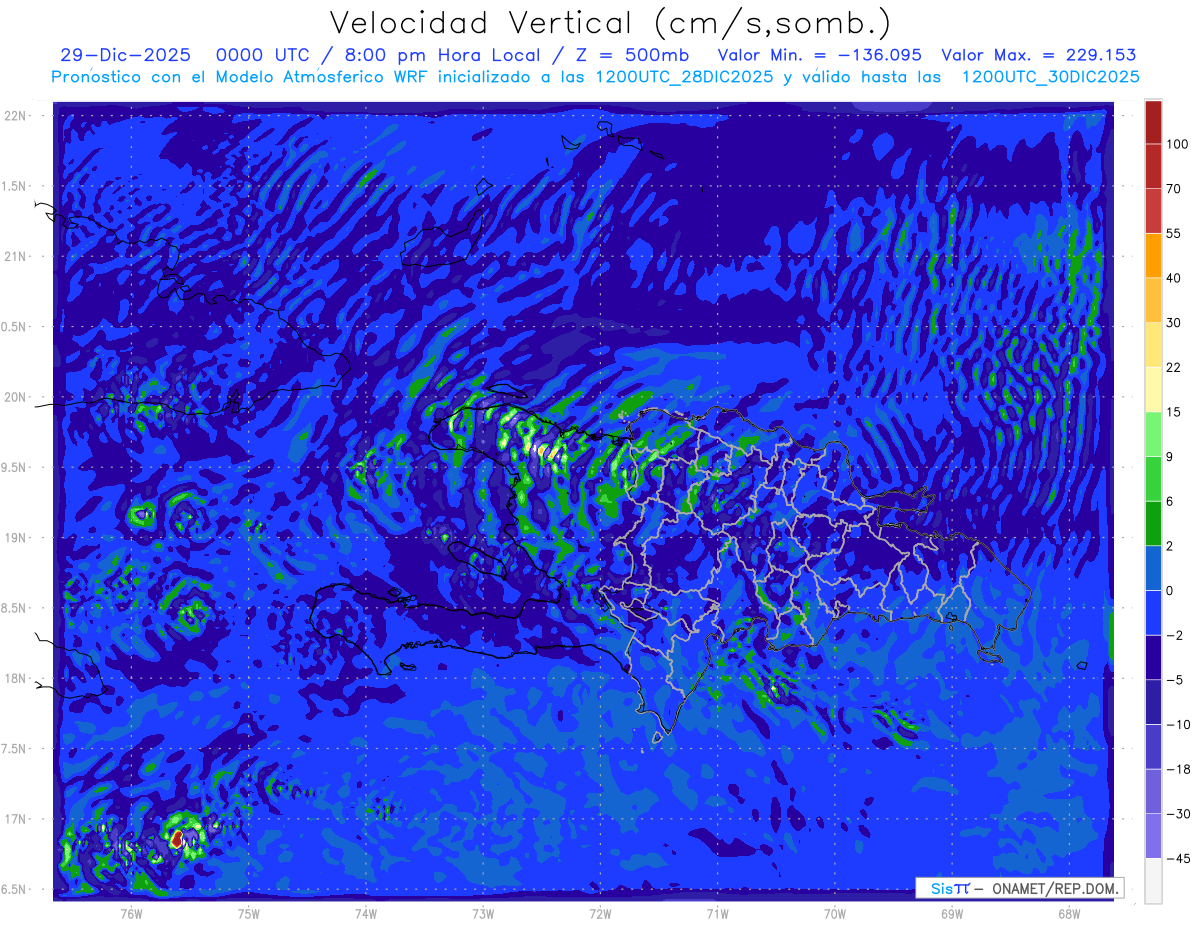Image resolution: width=1200 pixels, height=927 pixels.
Task: Pick violet swatch between -30 and -45
Action: pos(1153,836)
